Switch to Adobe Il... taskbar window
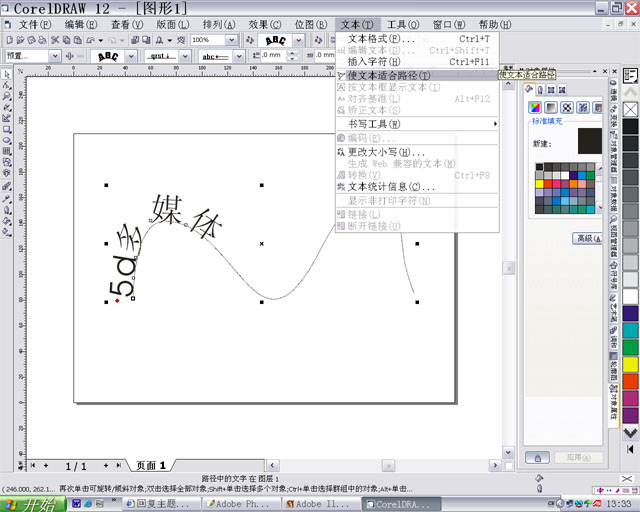Viewport: 640px width, 512px height. click(x=322, y=504)
